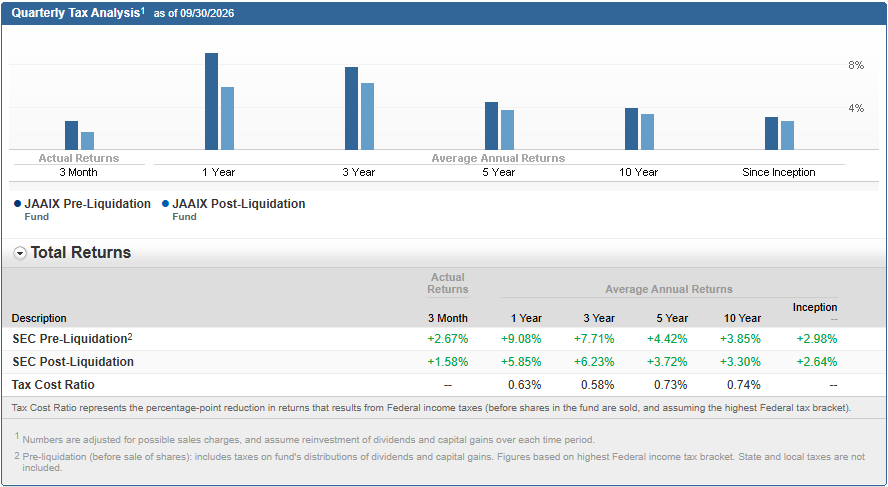Click the Tax Cost Ratio row label
Viewport: 888px width, 487px height.
[53, 385]
